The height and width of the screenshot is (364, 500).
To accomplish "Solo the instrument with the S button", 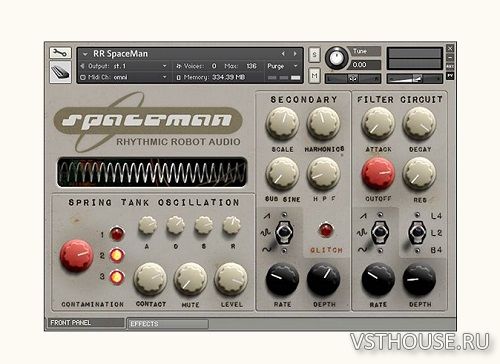I will click(x=314, y=55).
